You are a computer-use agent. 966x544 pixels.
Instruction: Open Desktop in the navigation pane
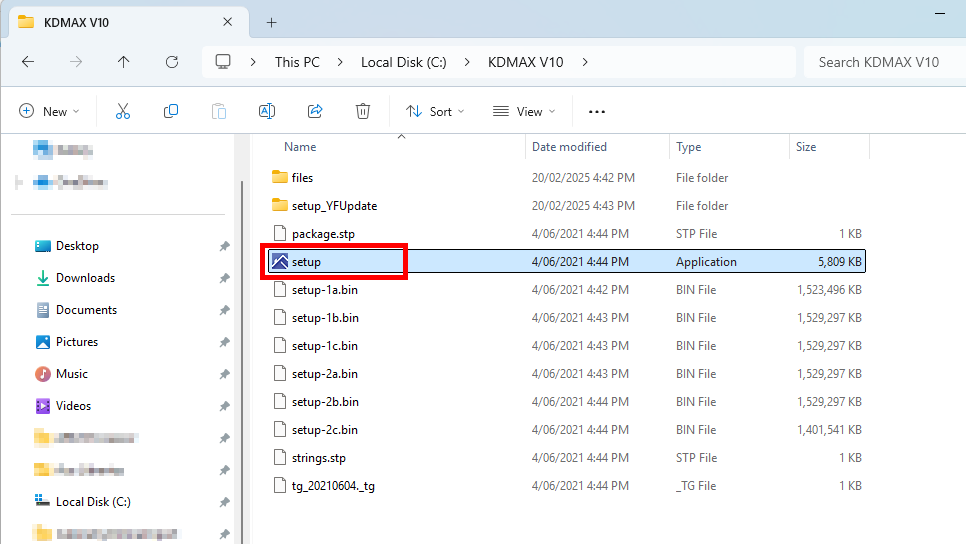pos(77,246)
